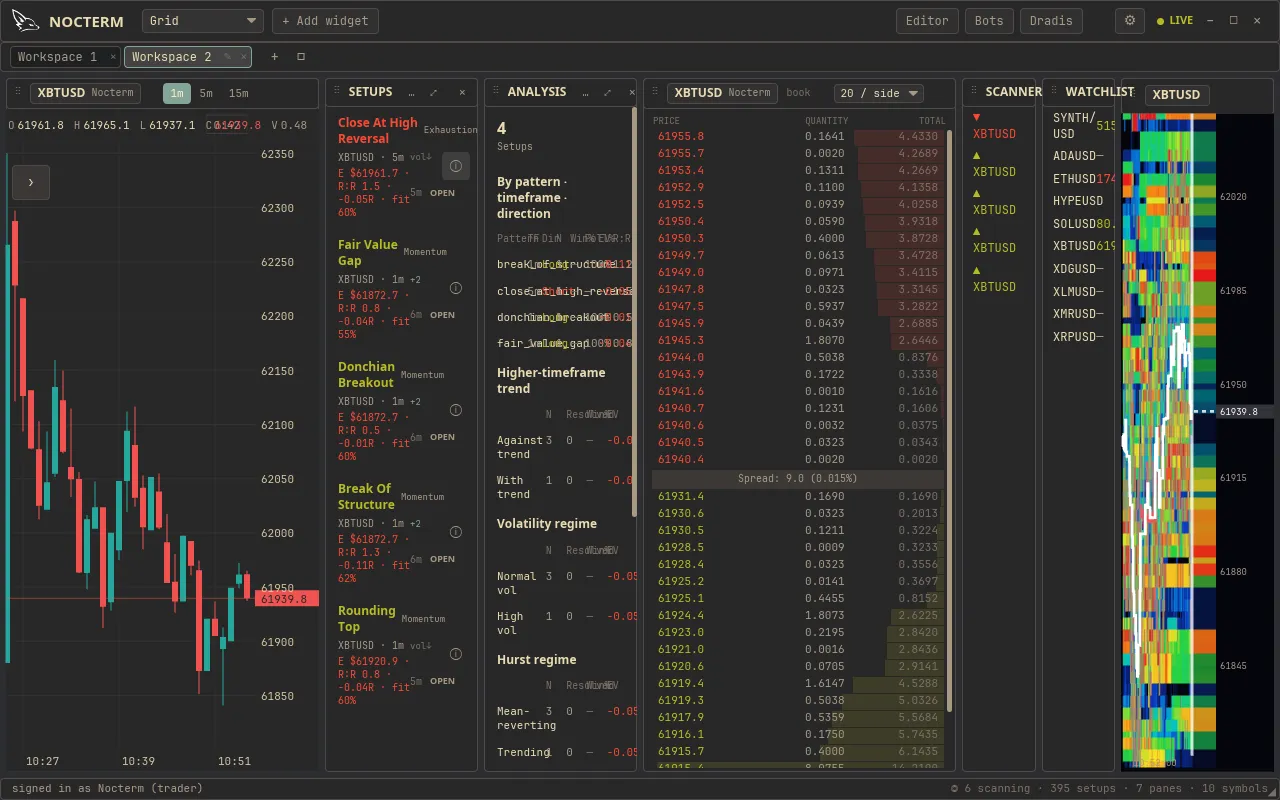
Task: Close the Analysis panel
Action: coord(631,92)
